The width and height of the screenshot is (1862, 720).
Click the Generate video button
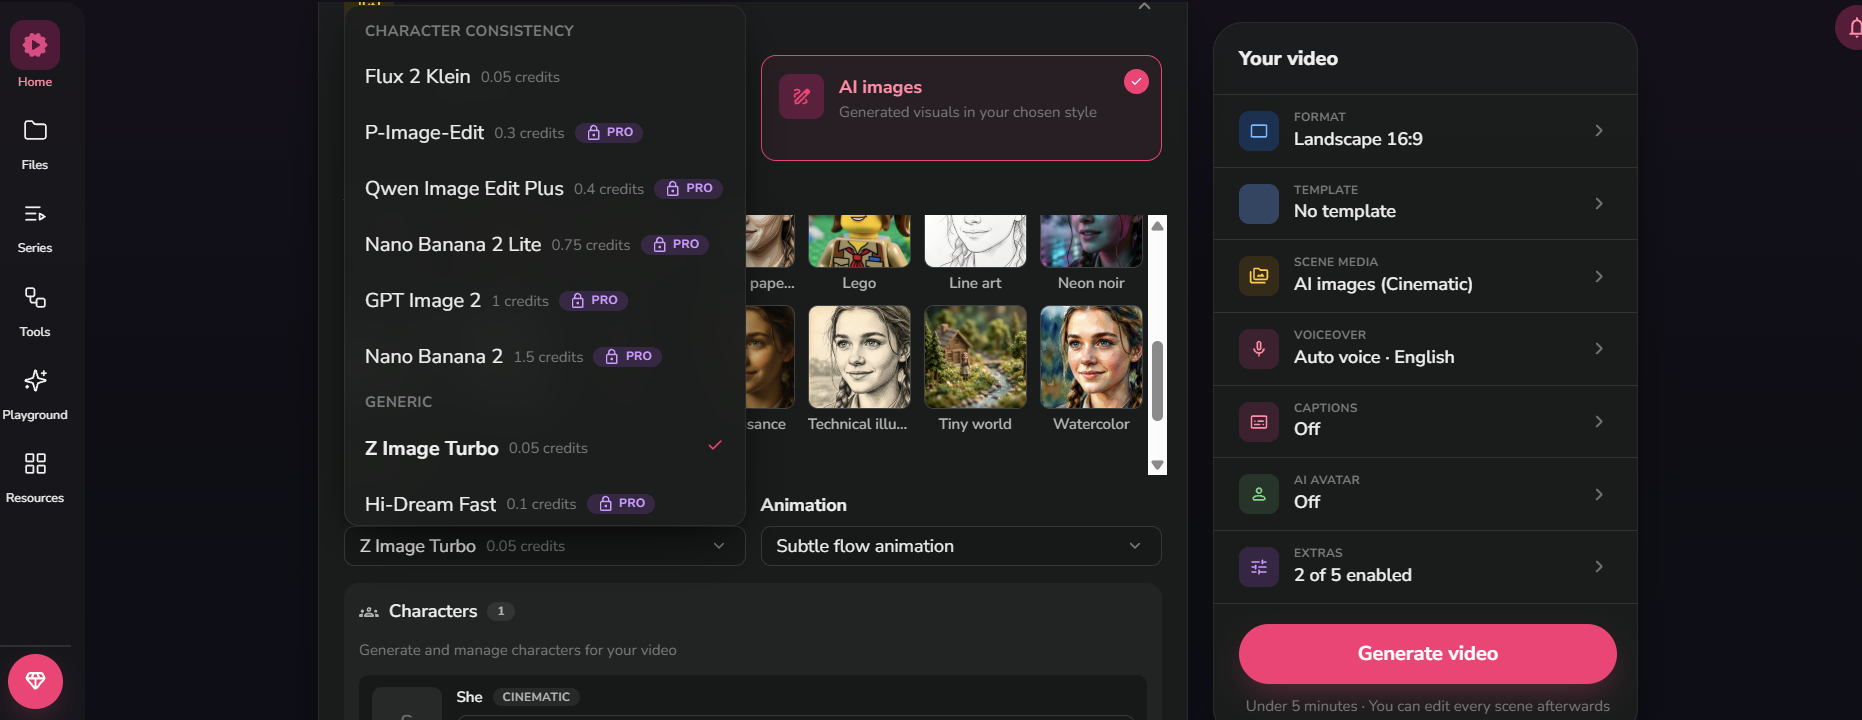tap(1427, 654)
